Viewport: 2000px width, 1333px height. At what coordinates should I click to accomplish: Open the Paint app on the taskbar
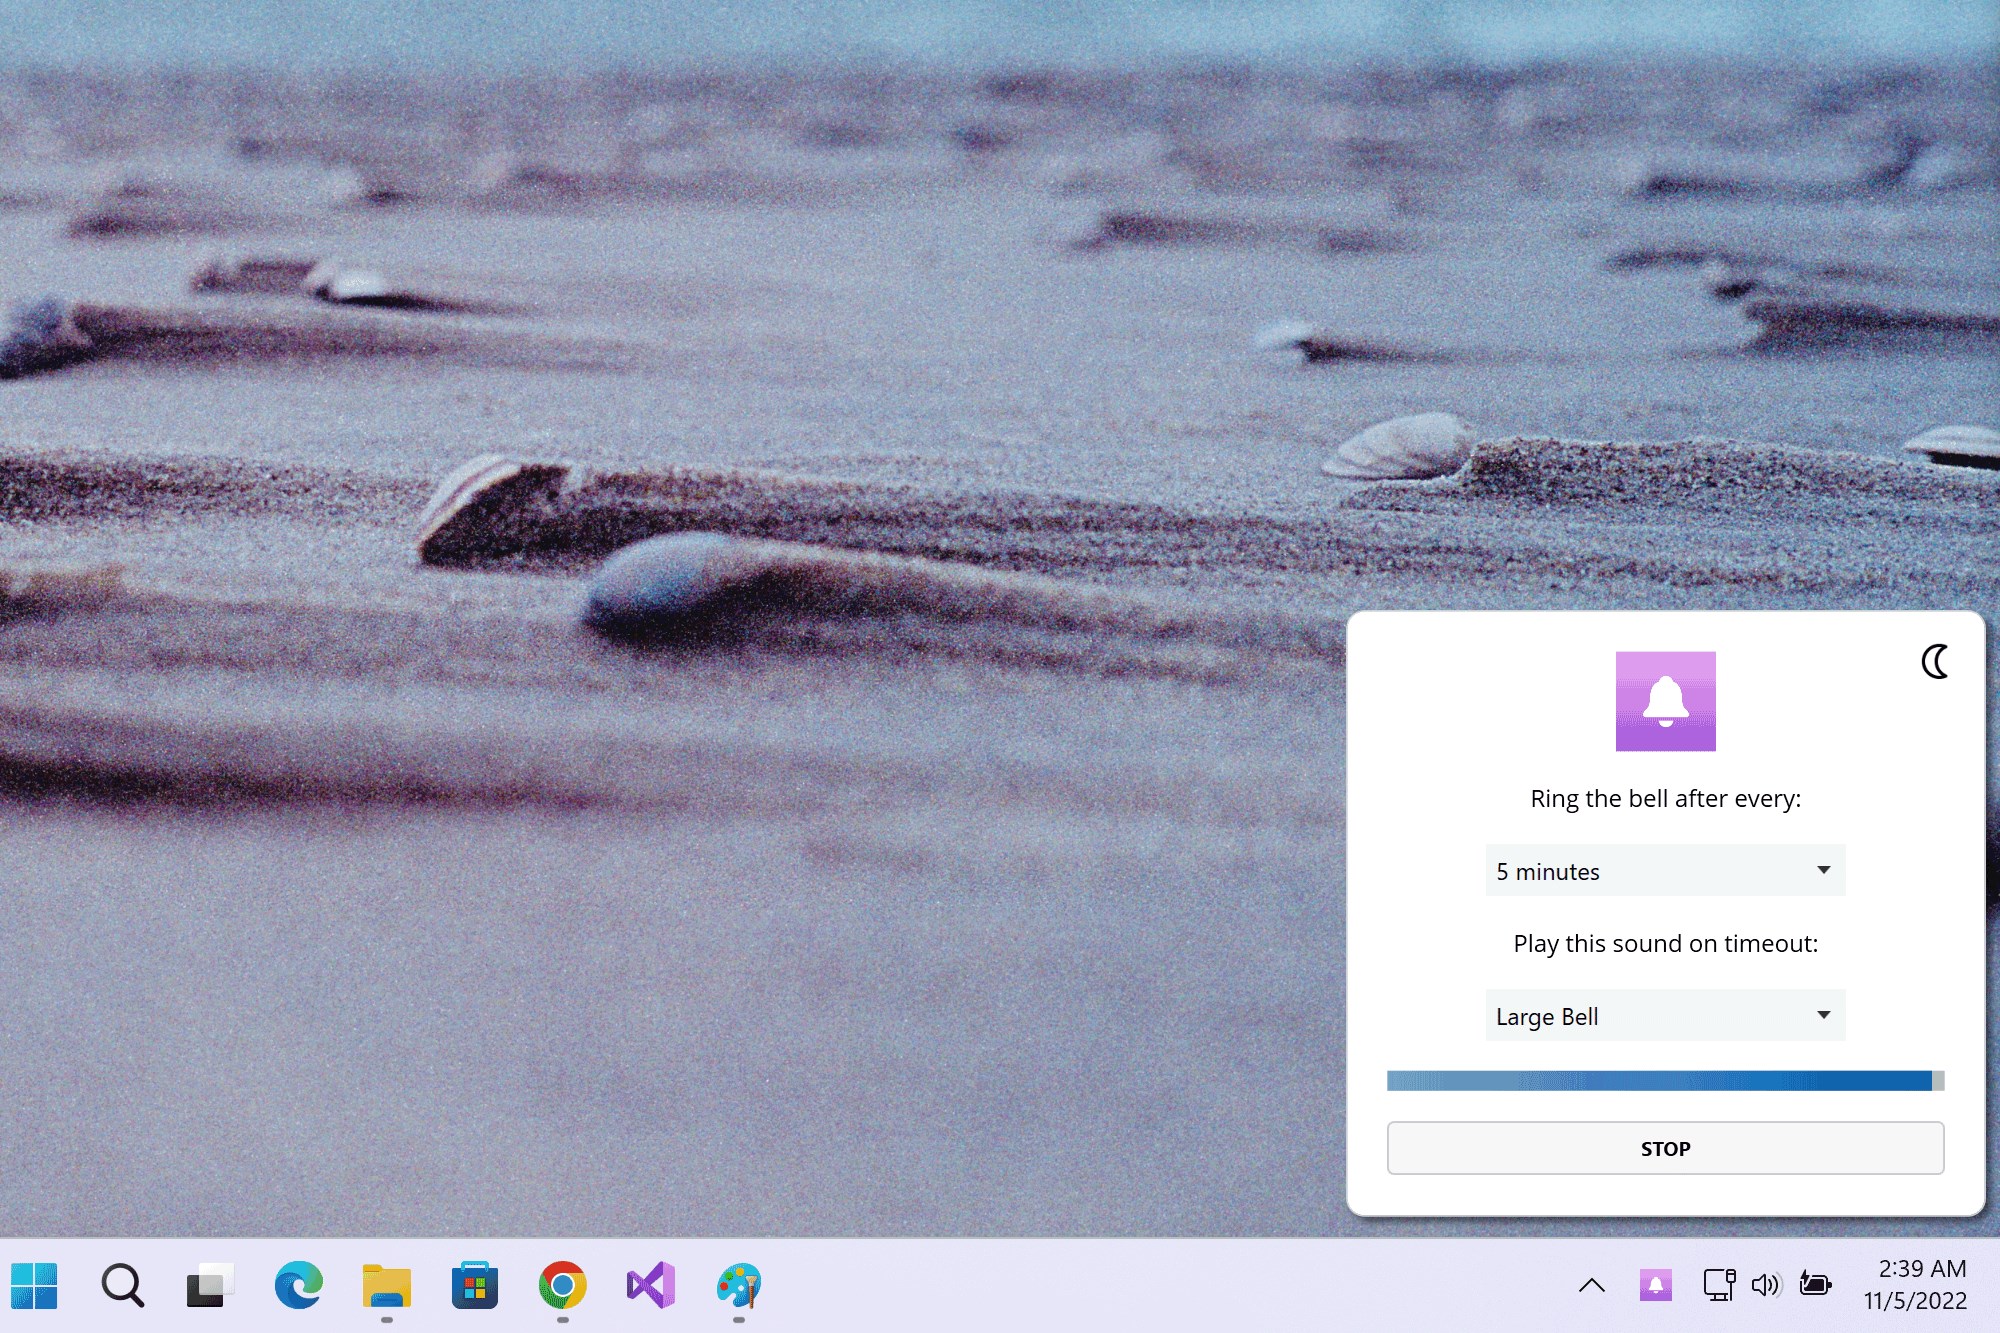pos(738,1285)
